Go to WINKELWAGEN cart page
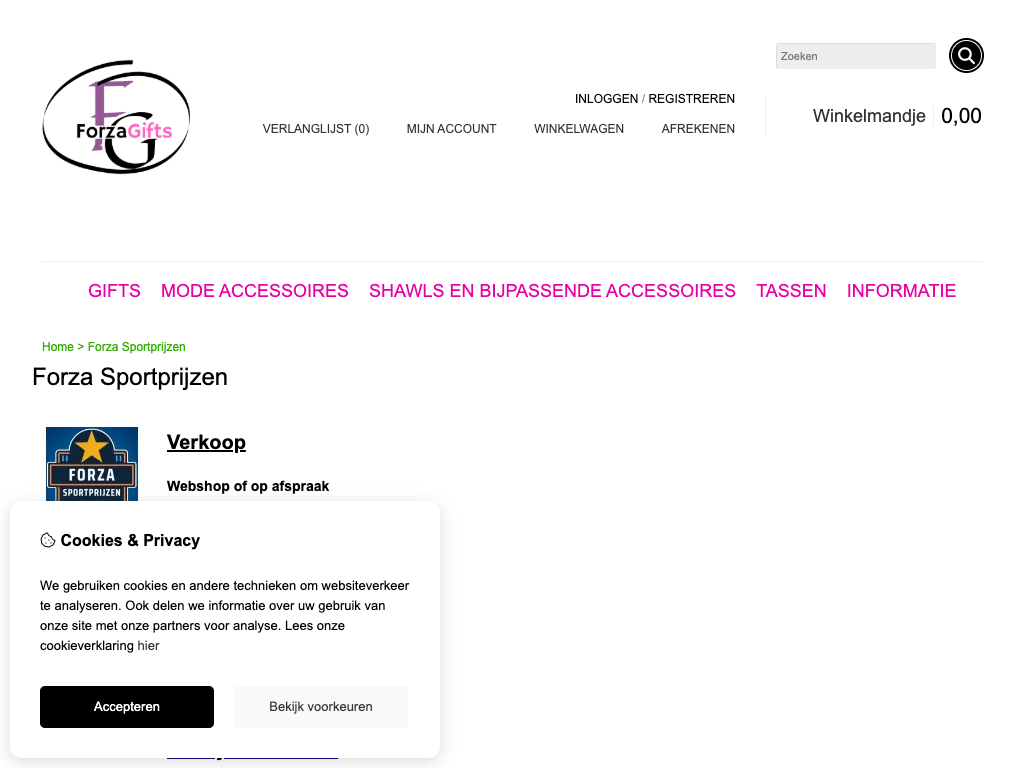 579,129
